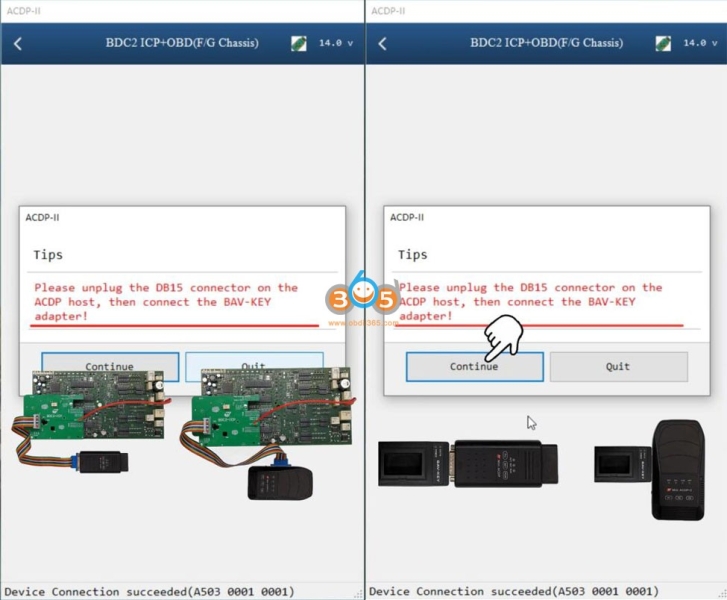The height and width of the screenshot is (600, 727).
Task: Click right panel BDC2 ICP+OBD title
Action: tap(546, 43)
